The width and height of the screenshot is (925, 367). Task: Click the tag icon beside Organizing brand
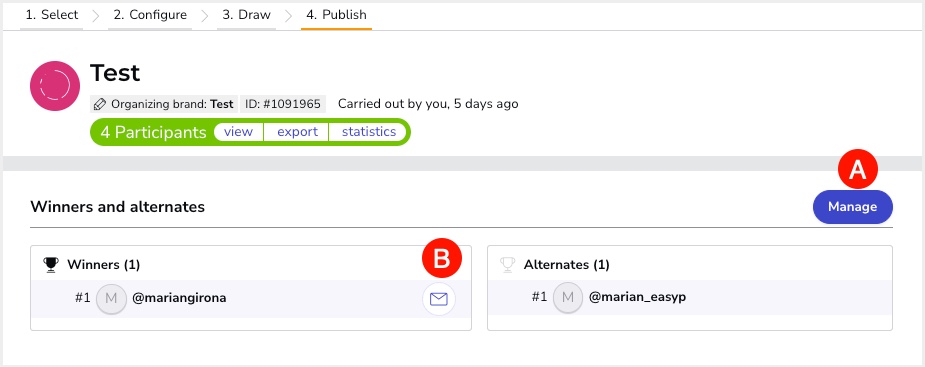pos(100,104)
